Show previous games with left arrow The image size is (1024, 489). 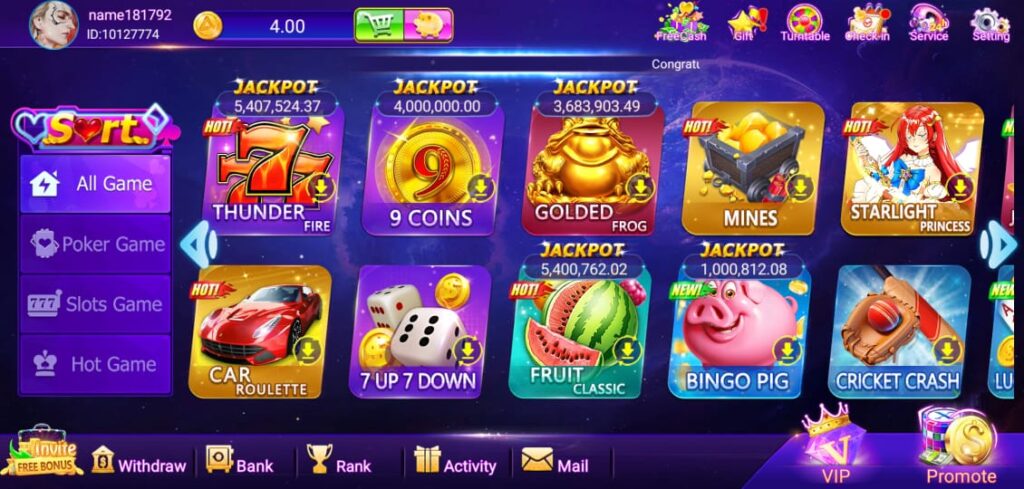[x=198, y=244]
